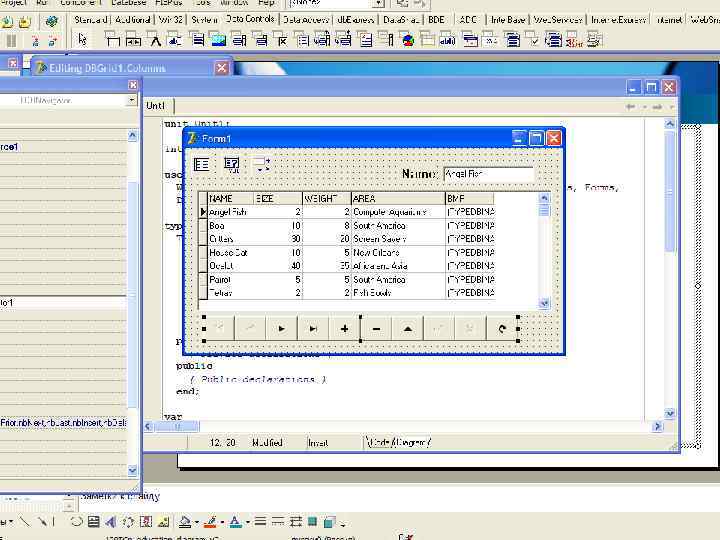The height and width of the screenshot is (540, 720).
Task: Click the navigator Last record button
Action: (x=313, y=329)
